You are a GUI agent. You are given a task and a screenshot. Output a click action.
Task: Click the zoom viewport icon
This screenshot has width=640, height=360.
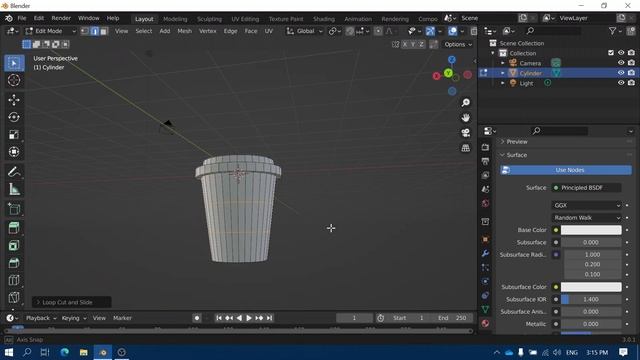465,102
